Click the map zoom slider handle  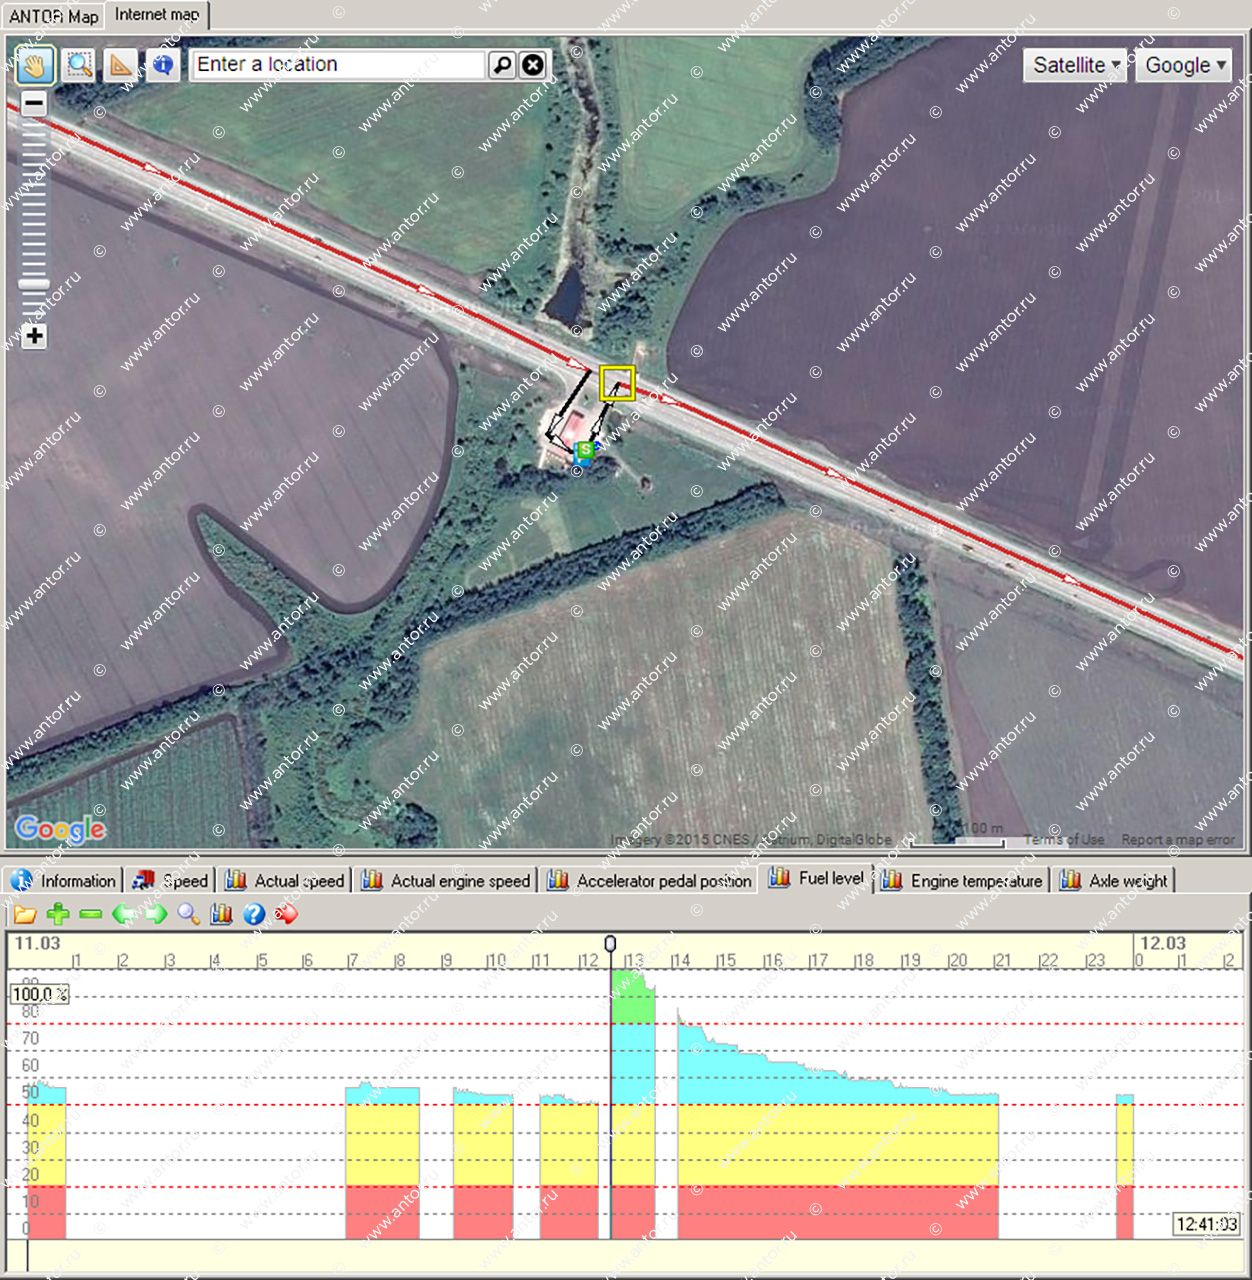click(34, 285)
